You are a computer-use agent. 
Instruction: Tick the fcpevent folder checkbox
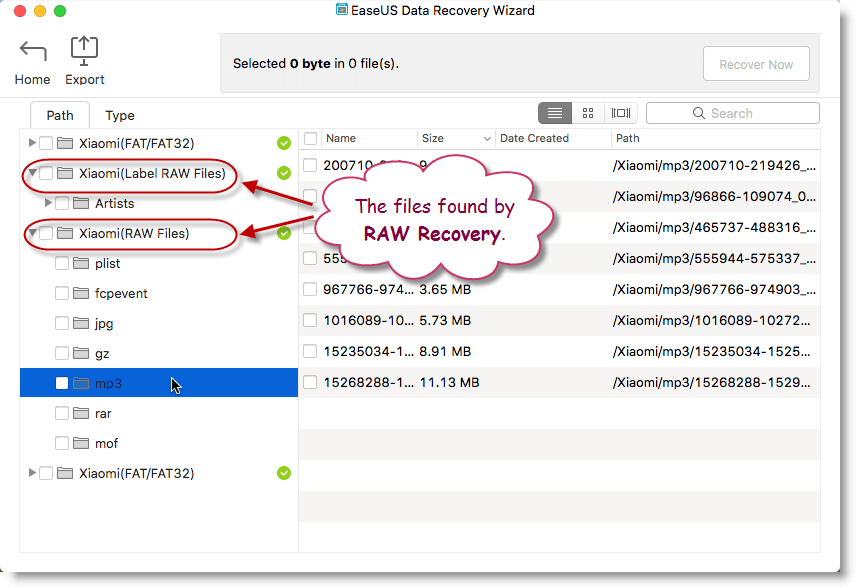click(x=62, y=293)
